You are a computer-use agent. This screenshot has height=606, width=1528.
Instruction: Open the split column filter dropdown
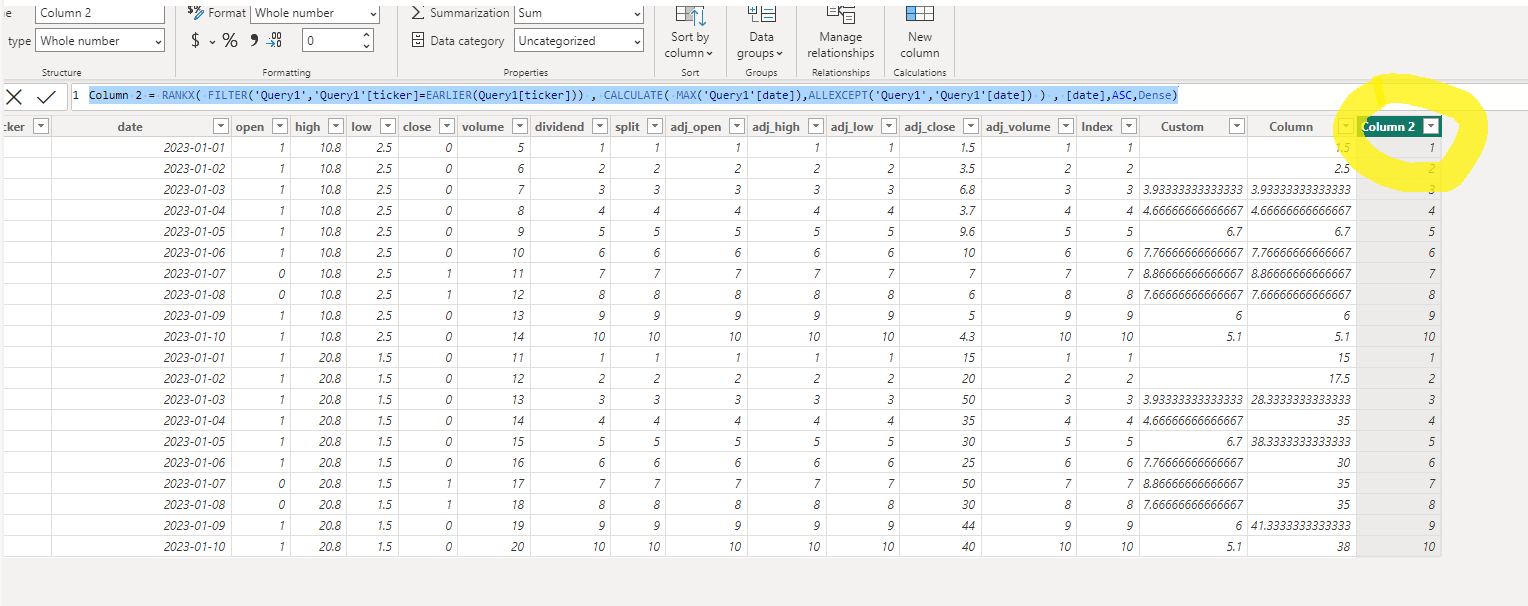(654, 126)
